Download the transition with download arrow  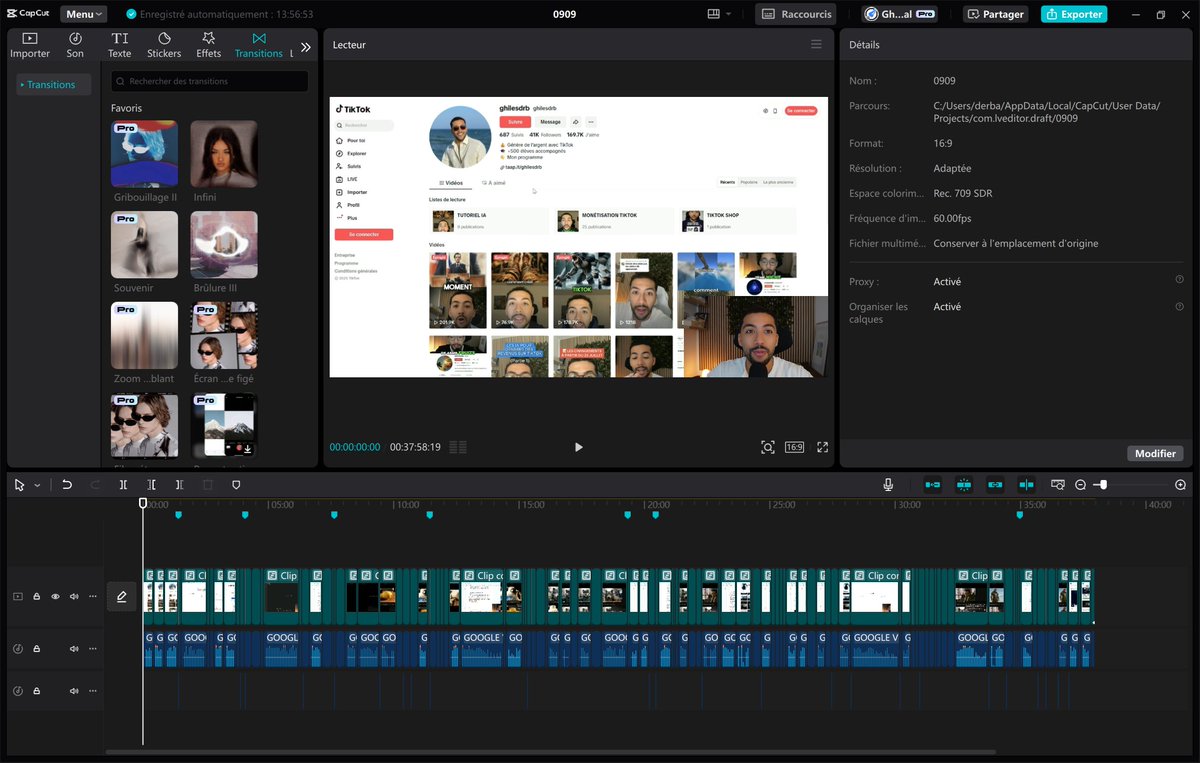(247, 450)
